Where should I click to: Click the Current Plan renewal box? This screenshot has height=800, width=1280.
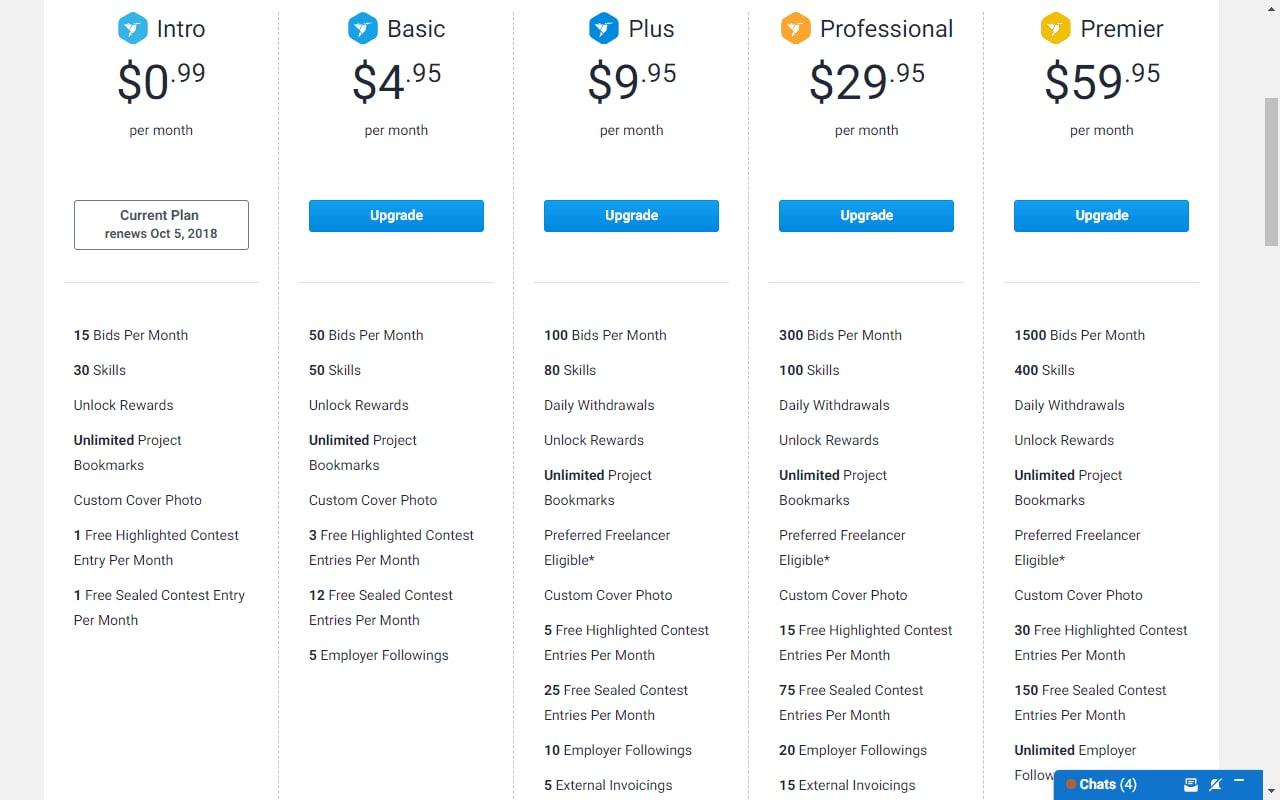tap(161, 225)
